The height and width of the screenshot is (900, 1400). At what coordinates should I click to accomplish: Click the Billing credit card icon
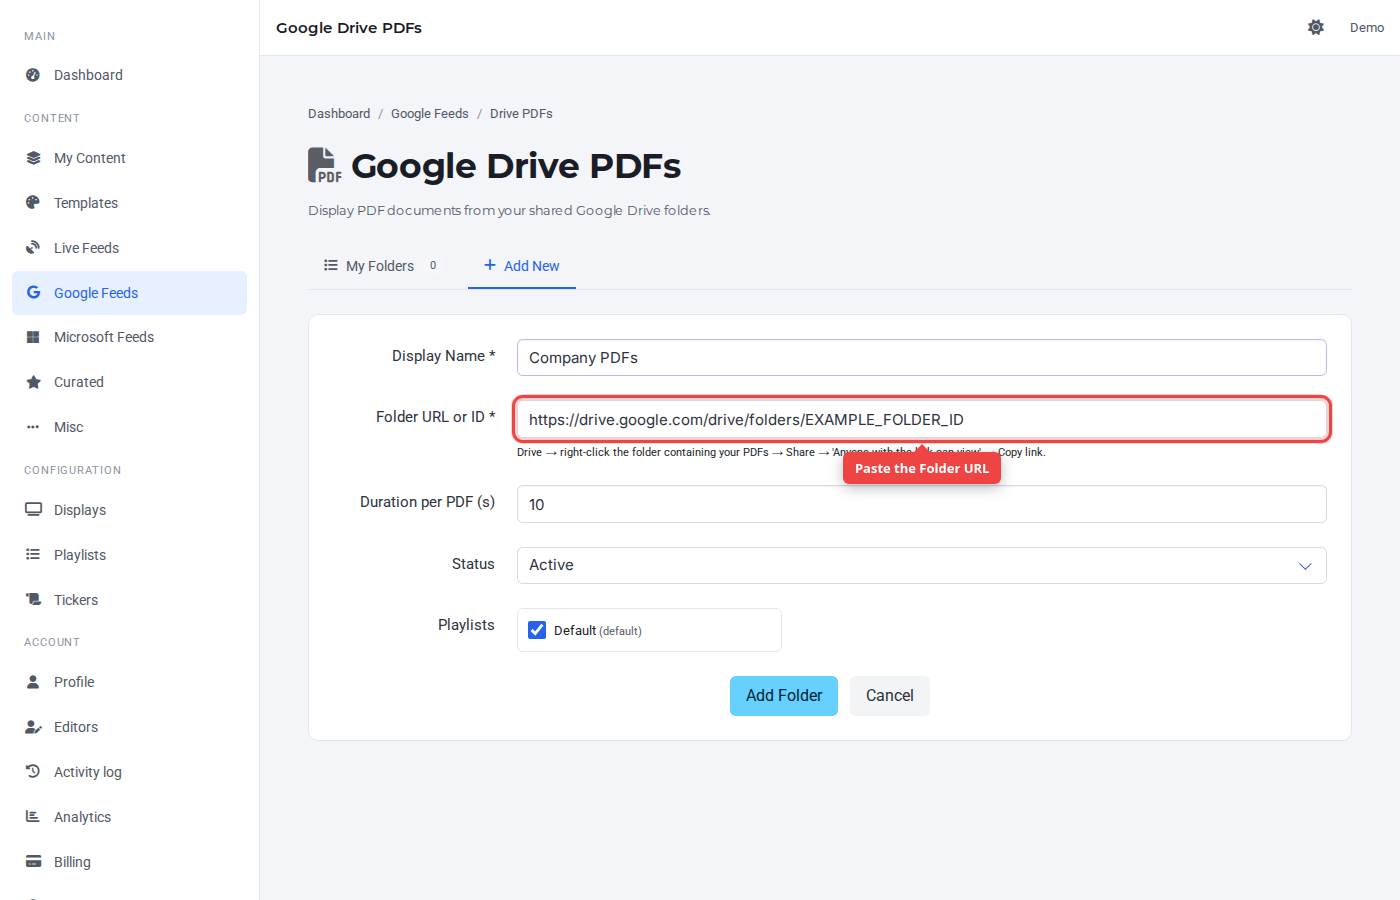(x=33, y=862)
